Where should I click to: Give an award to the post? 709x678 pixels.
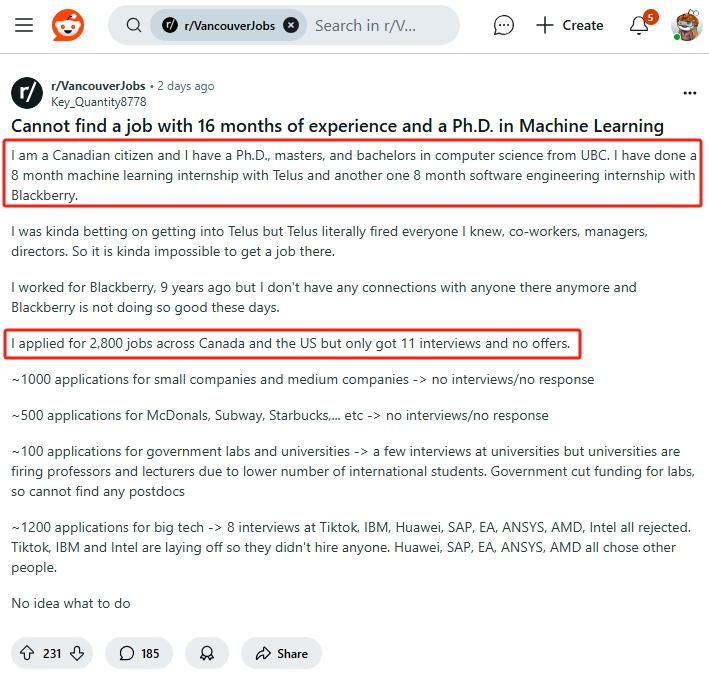point(207,653)
